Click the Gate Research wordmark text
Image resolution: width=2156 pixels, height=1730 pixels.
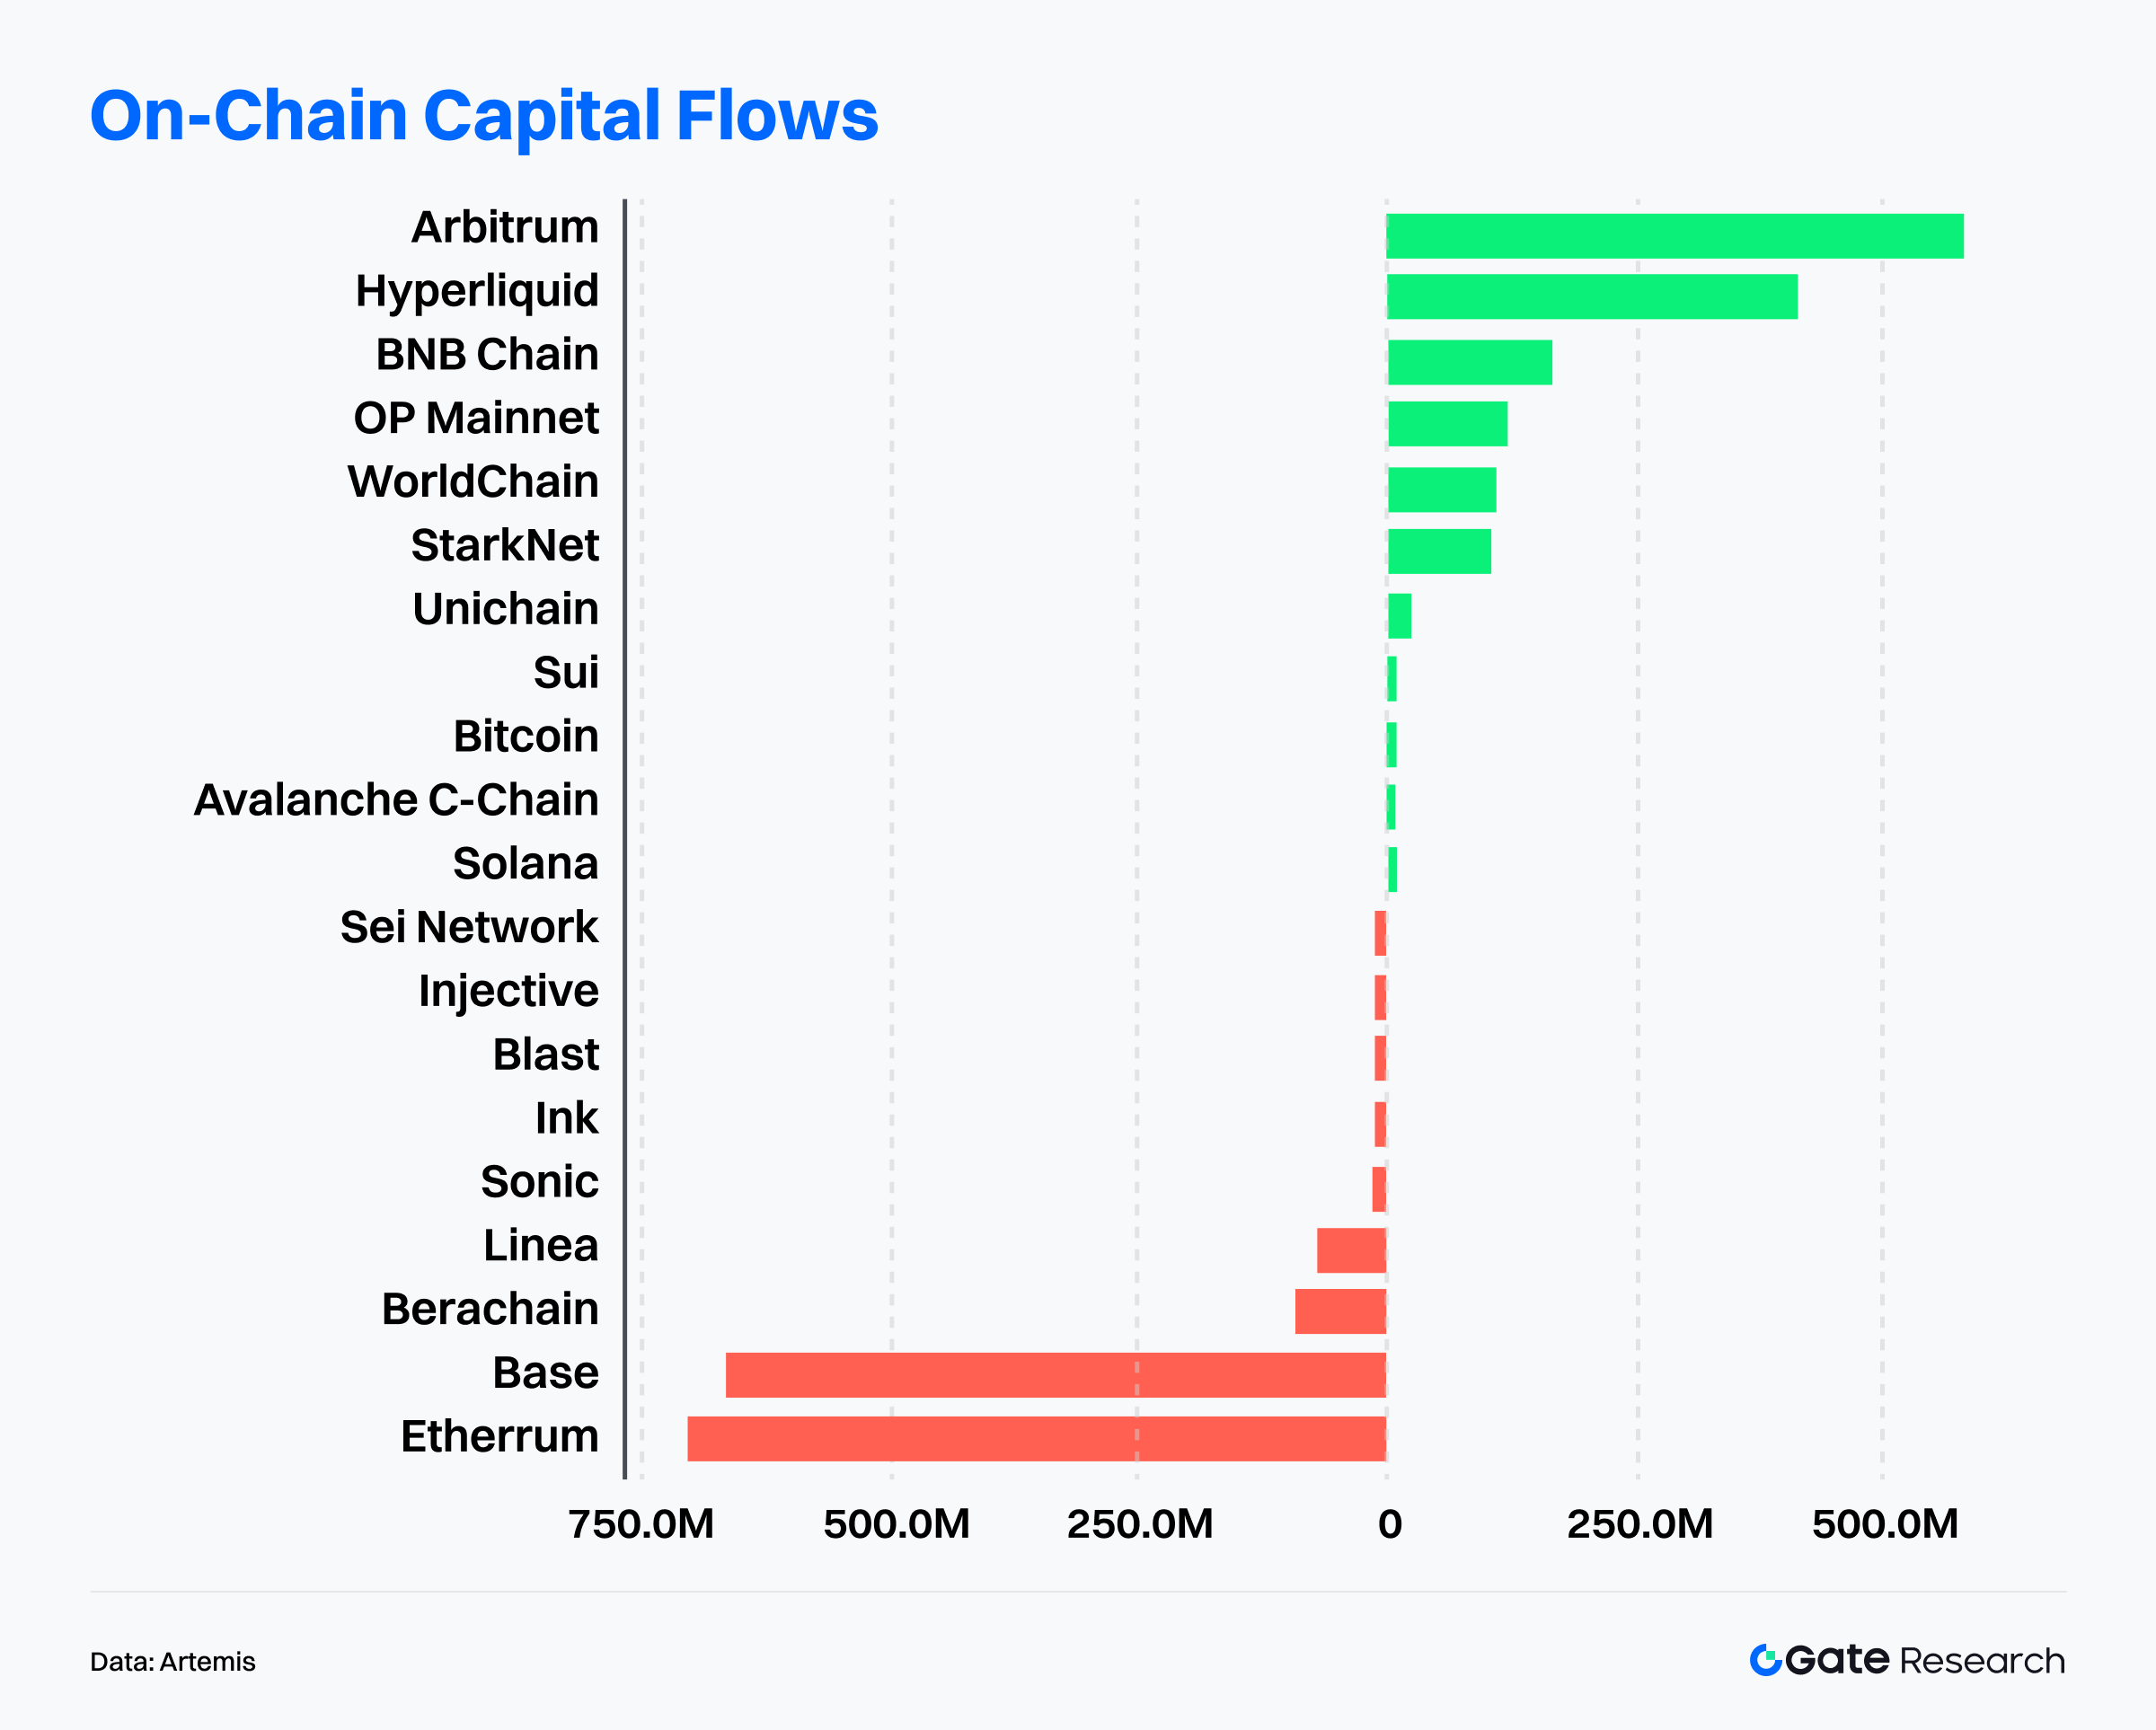coord(1925,1660)
